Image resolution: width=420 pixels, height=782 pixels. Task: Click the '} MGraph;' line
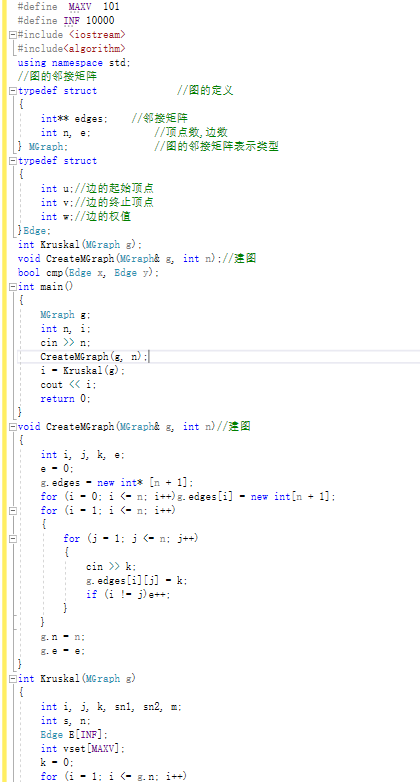tap(43, 147)
